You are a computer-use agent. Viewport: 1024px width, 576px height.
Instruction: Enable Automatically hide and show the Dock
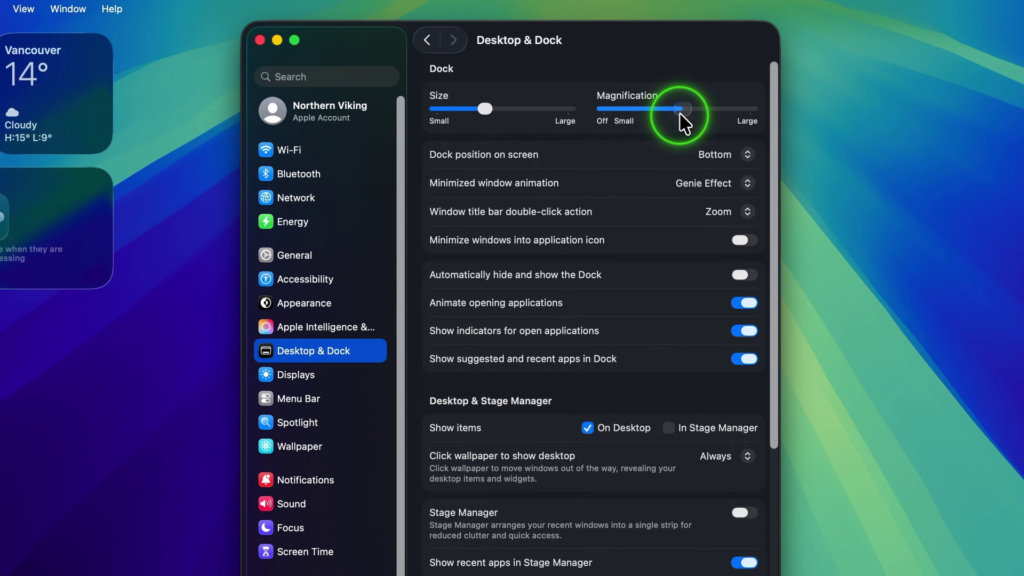point(744,275)
